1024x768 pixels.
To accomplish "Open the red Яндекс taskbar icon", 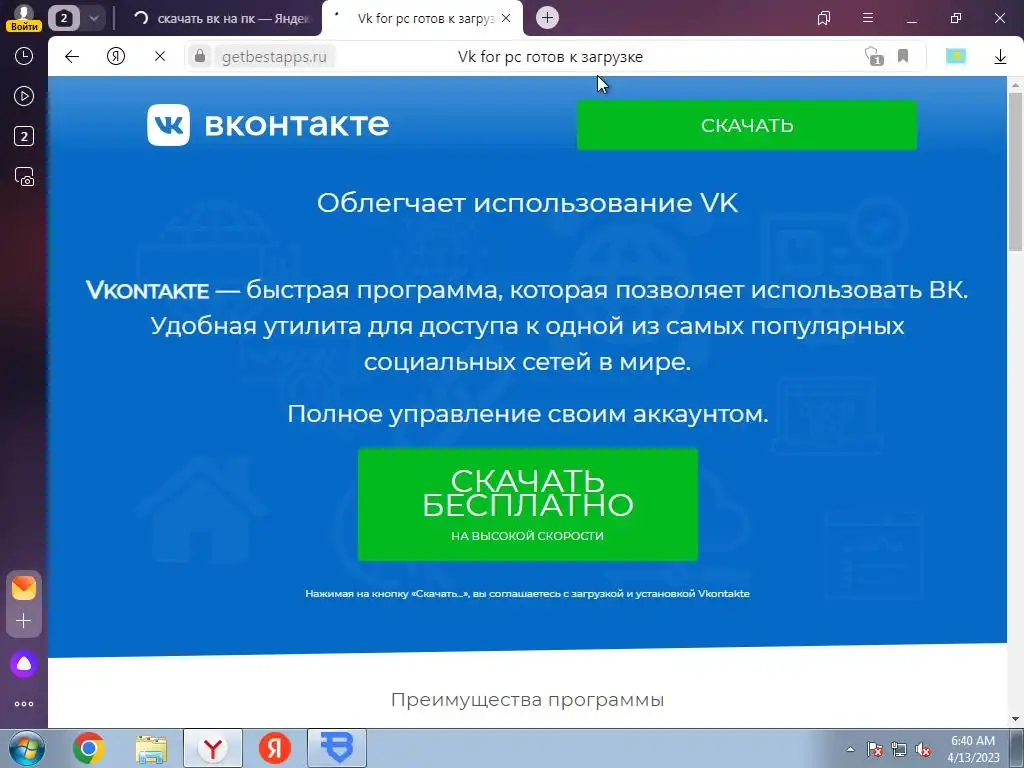I will (275, 748).
